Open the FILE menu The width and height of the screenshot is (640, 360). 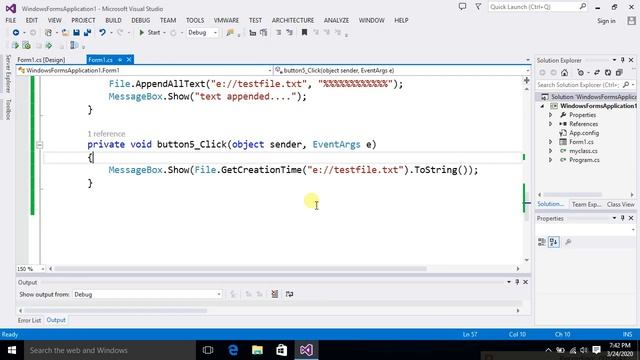pos(11,20)
